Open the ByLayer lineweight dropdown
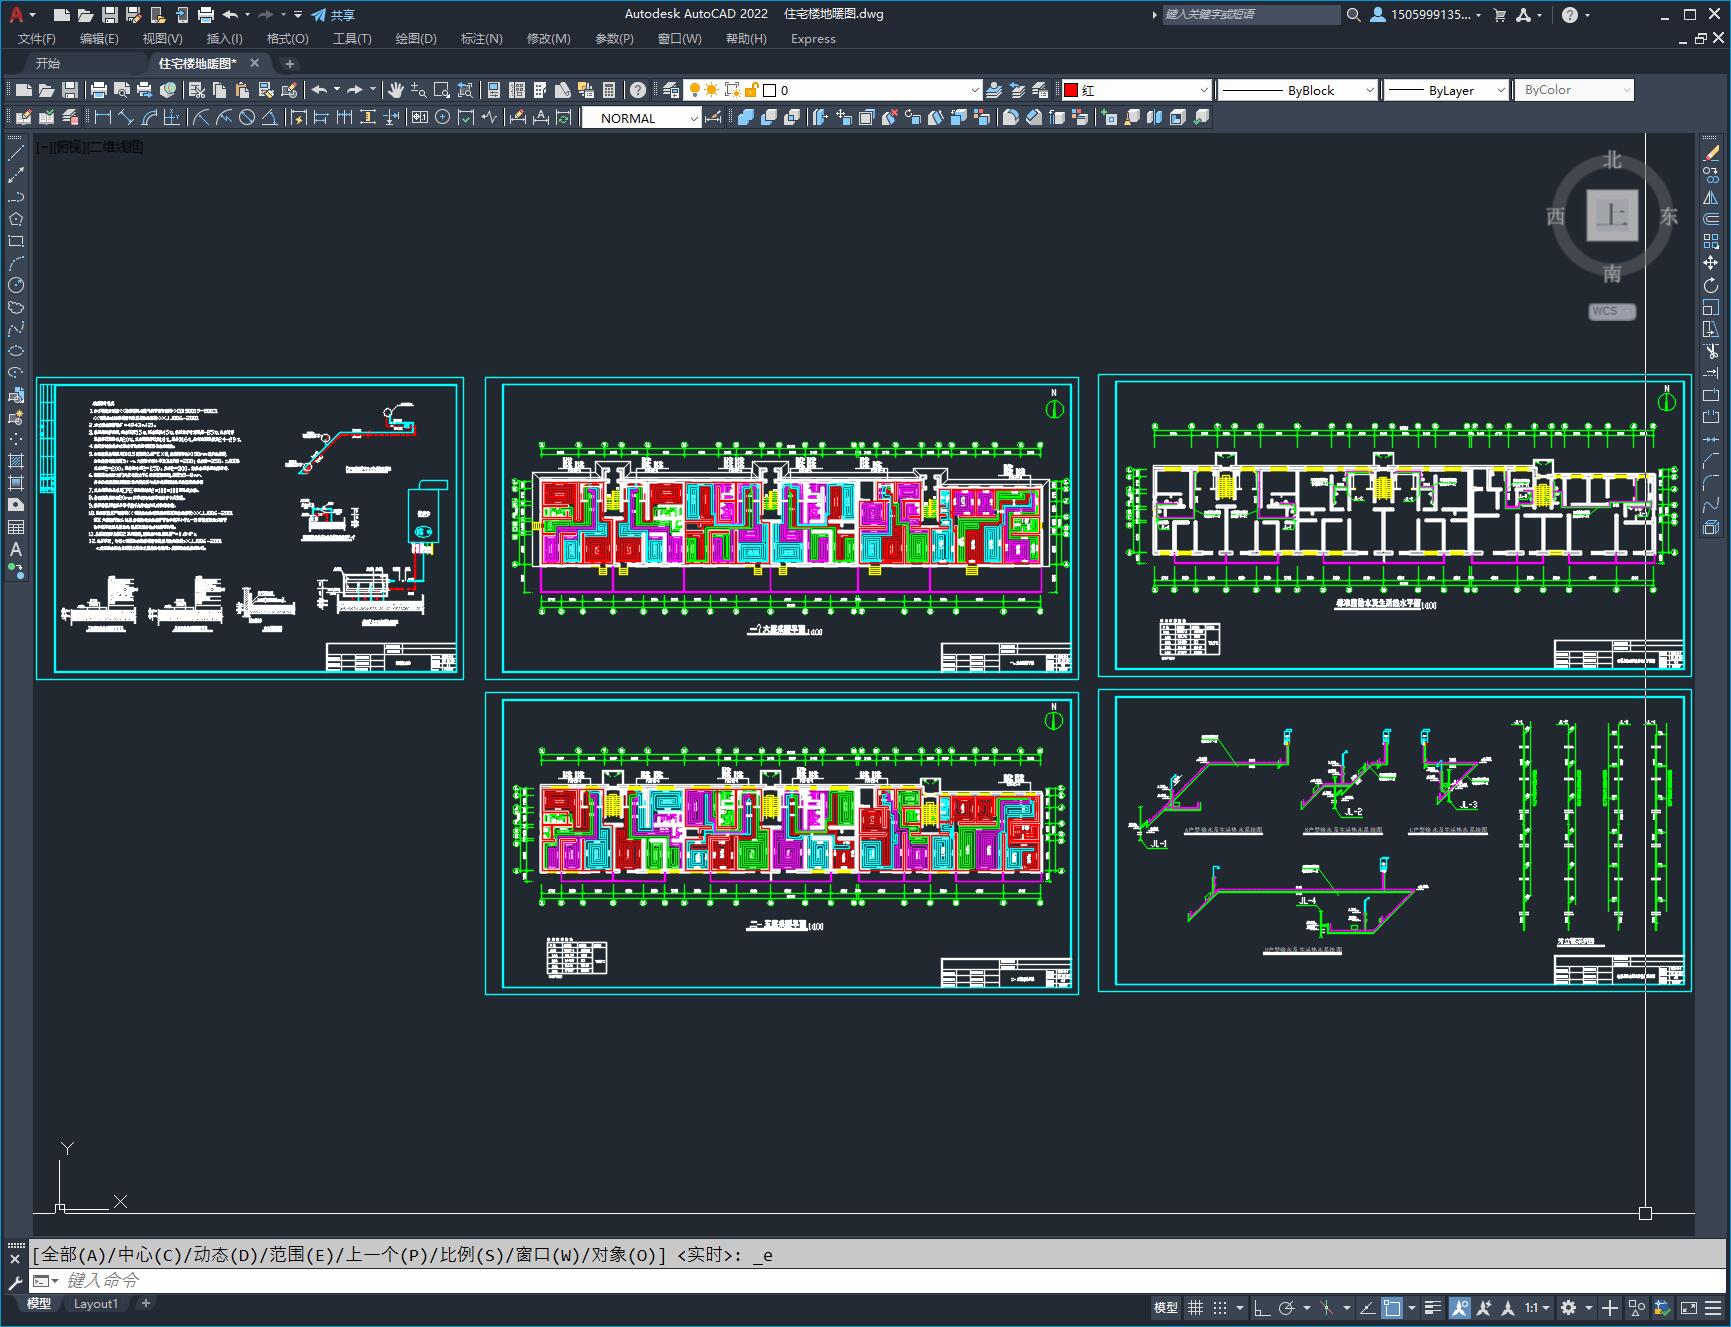The image size is (1731, 1327). click(1446, 90)
